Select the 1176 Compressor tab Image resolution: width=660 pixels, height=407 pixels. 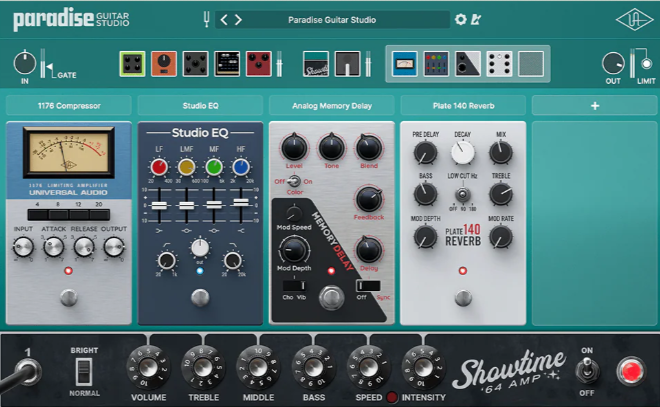[69, 106]
